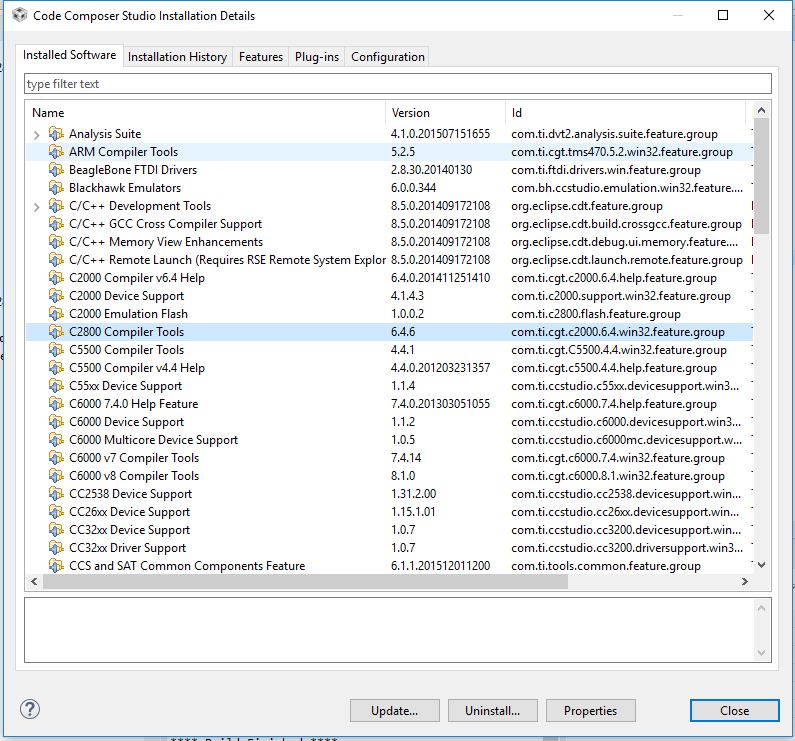Click the C6000 7.4.0 Help Feature icon

click(x=56, y=404)
